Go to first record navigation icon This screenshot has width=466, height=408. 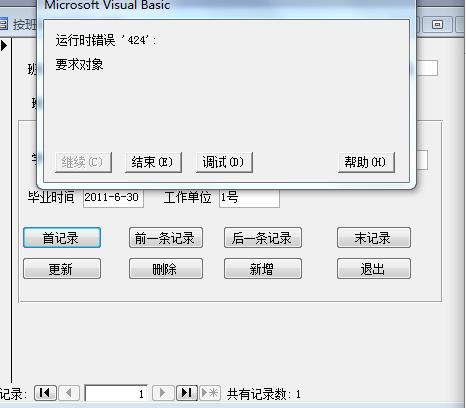pyautogui.click(x=45, y=393)
